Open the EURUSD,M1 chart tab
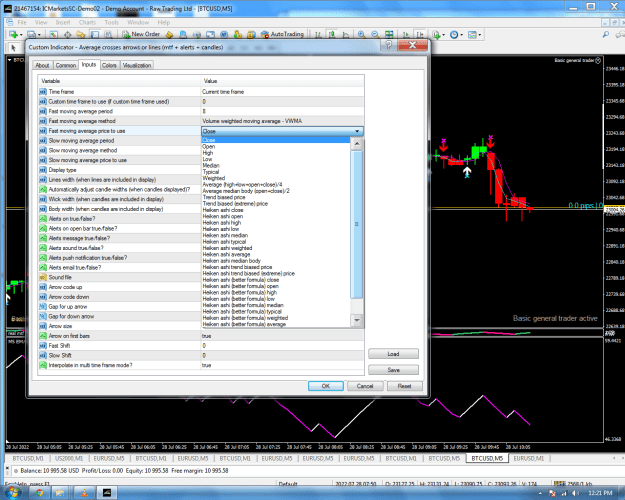This screenshot has height=500, width=625. pos(529,459)
